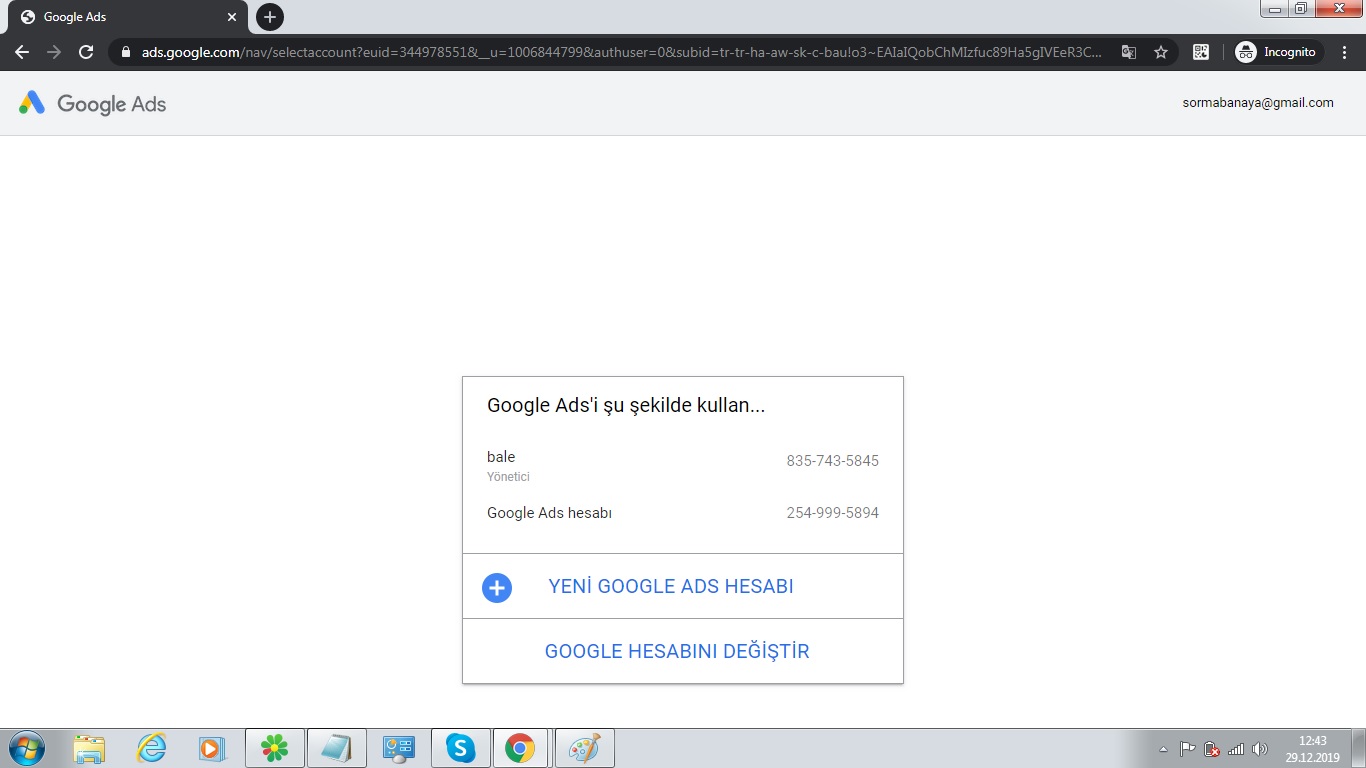Click Action Center flag tray icon
The image size is (1366, 768).
[1188, 749]
